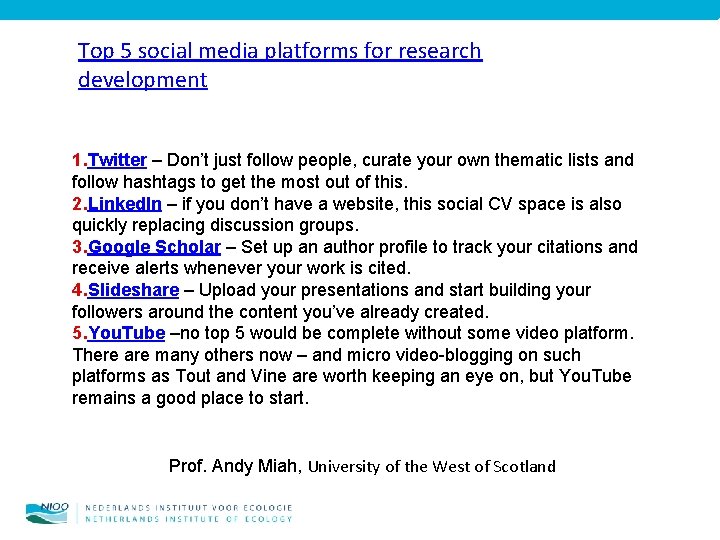Image resolution: width=720 pixels, height=540 pixels.
Task: Open the 'Top 5 social media platforms' title link
Action: 280,65
